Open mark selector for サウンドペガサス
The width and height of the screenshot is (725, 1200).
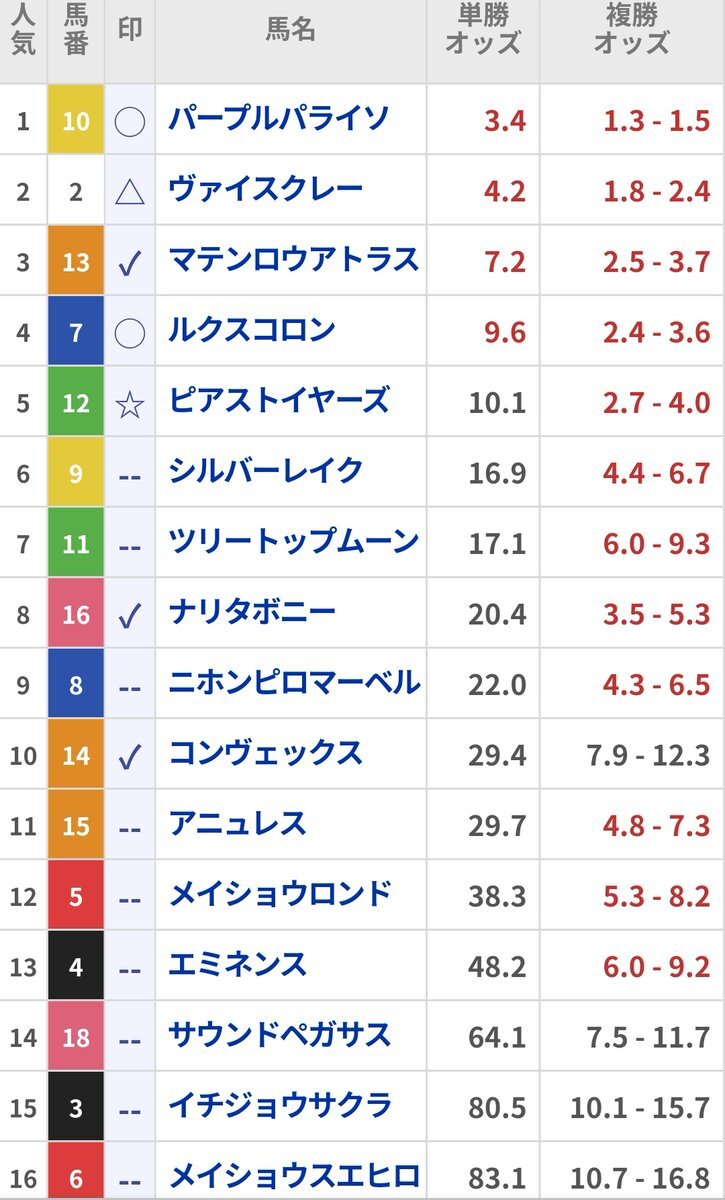point(130,1039)
